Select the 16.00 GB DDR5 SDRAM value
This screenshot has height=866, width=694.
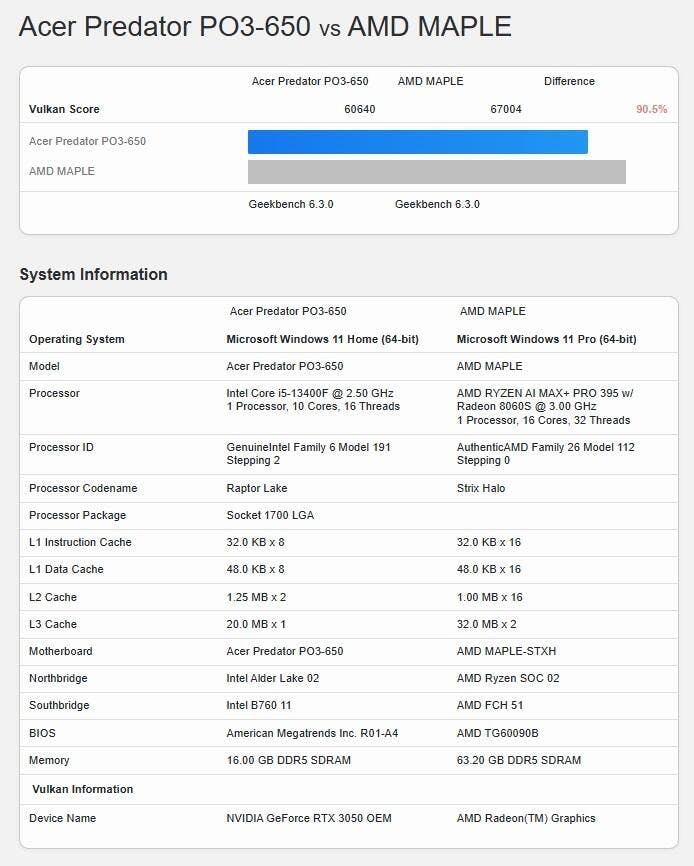[289, 761]
